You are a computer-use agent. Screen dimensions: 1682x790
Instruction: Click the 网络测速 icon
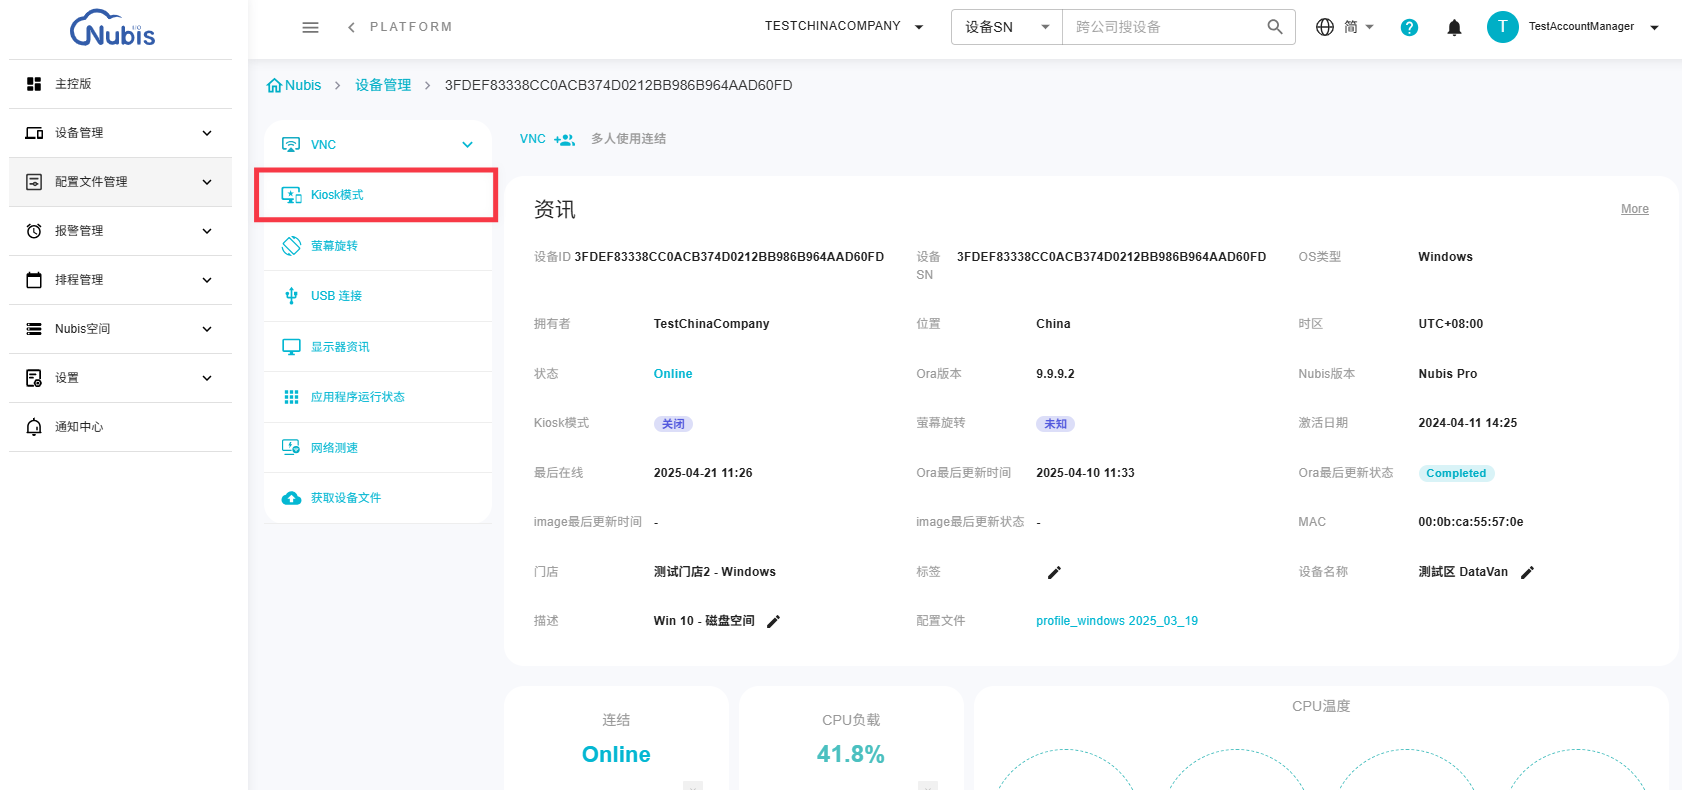[291, 448]
